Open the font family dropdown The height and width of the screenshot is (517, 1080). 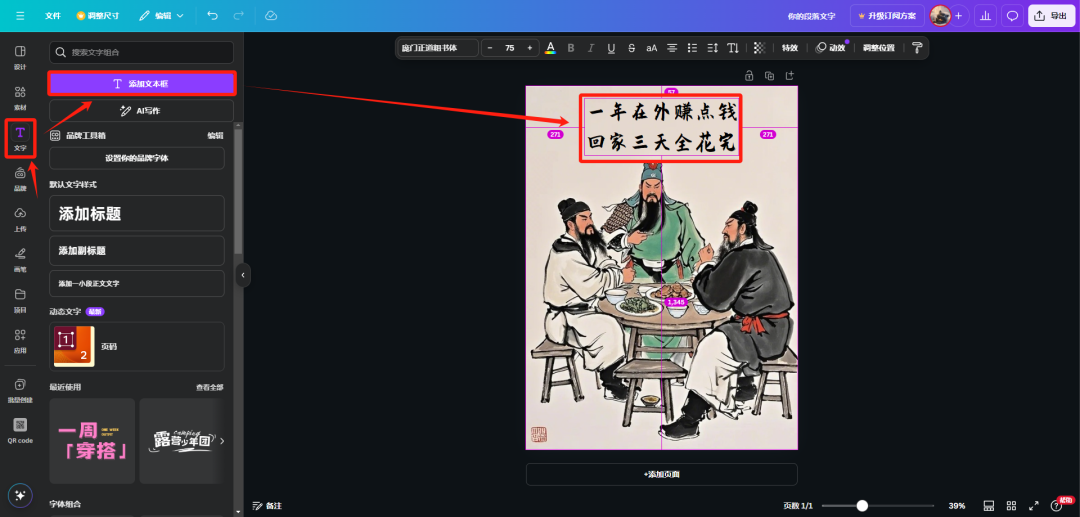click(x=436, y=48)
